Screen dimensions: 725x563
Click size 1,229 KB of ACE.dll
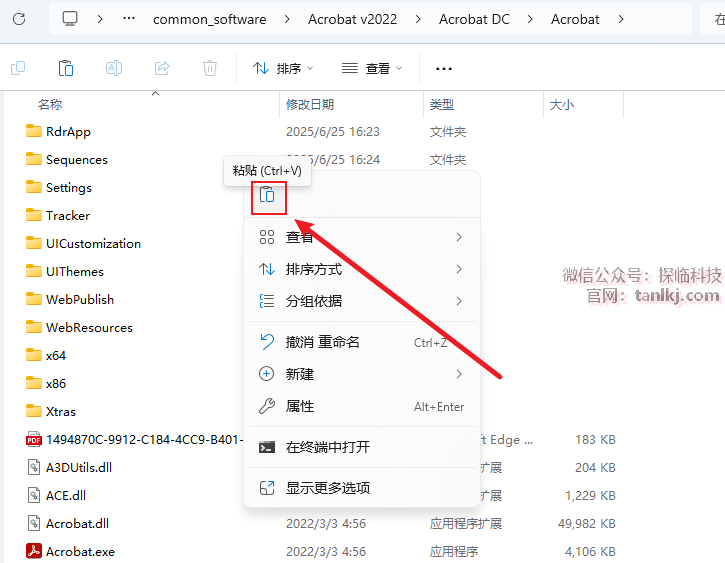(x=590, y=496)
